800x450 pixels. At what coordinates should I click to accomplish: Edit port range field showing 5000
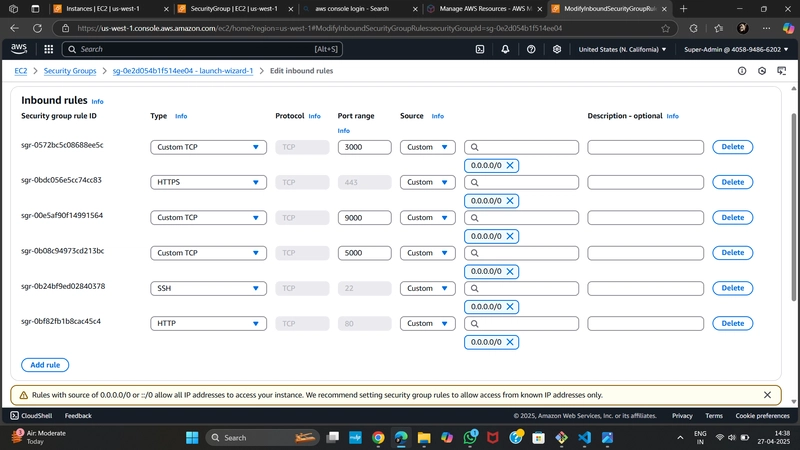click(x=364, y=253)
